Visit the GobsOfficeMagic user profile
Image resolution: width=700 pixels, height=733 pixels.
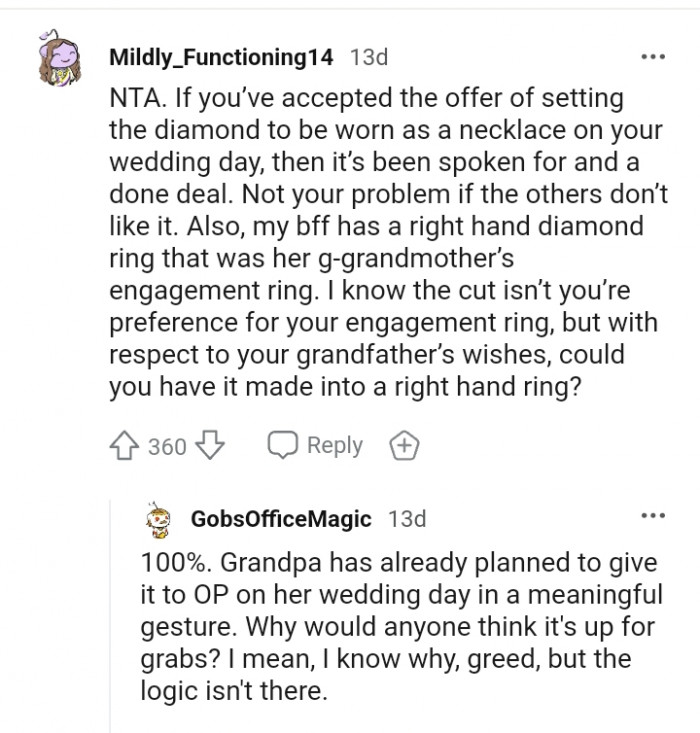280,519
